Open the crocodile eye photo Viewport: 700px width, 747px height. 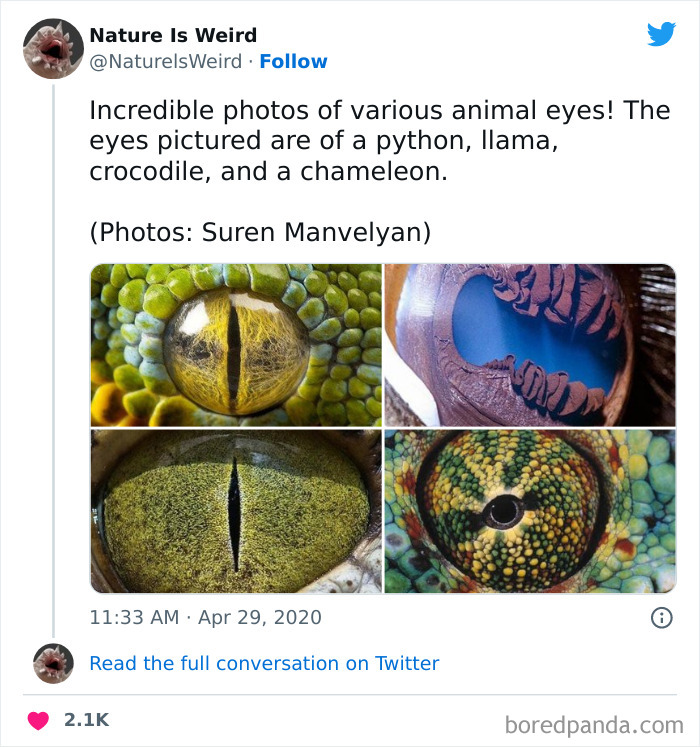(236, 512)
